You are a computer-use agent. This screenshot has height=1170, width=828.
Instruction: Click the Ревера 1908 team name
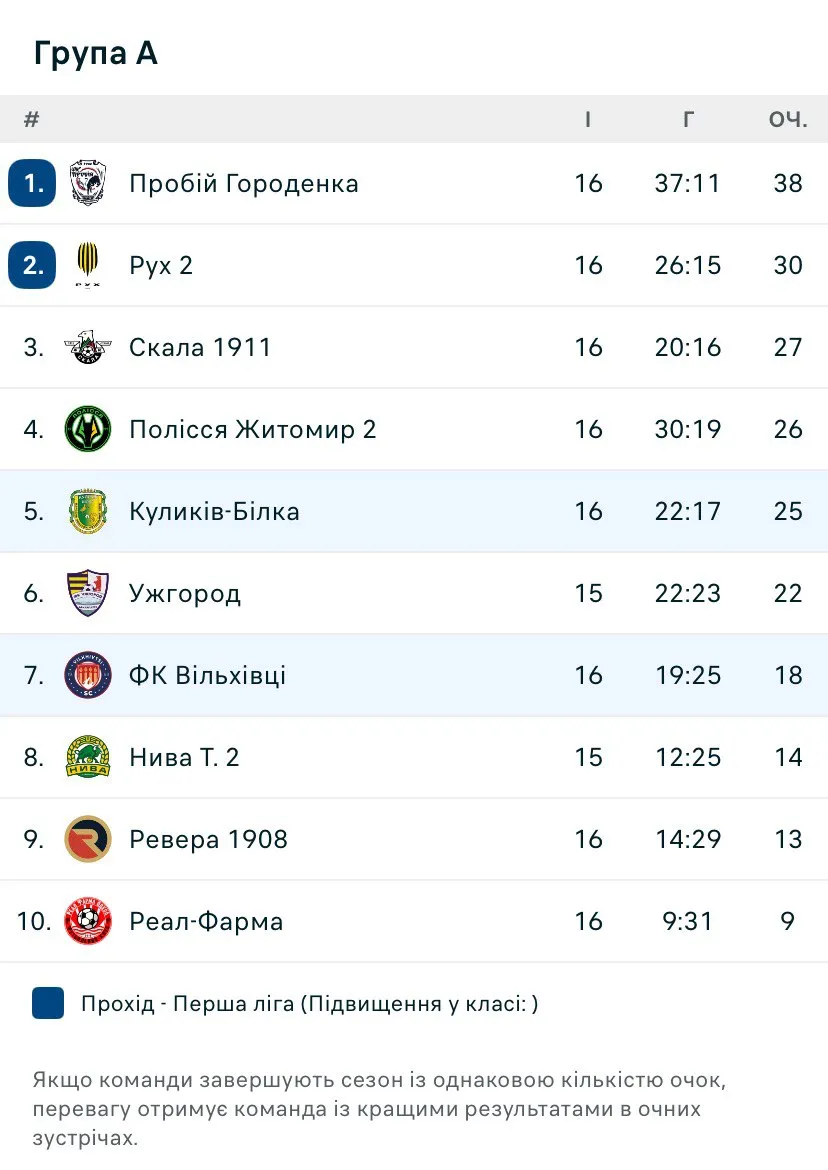pos(208,839)
